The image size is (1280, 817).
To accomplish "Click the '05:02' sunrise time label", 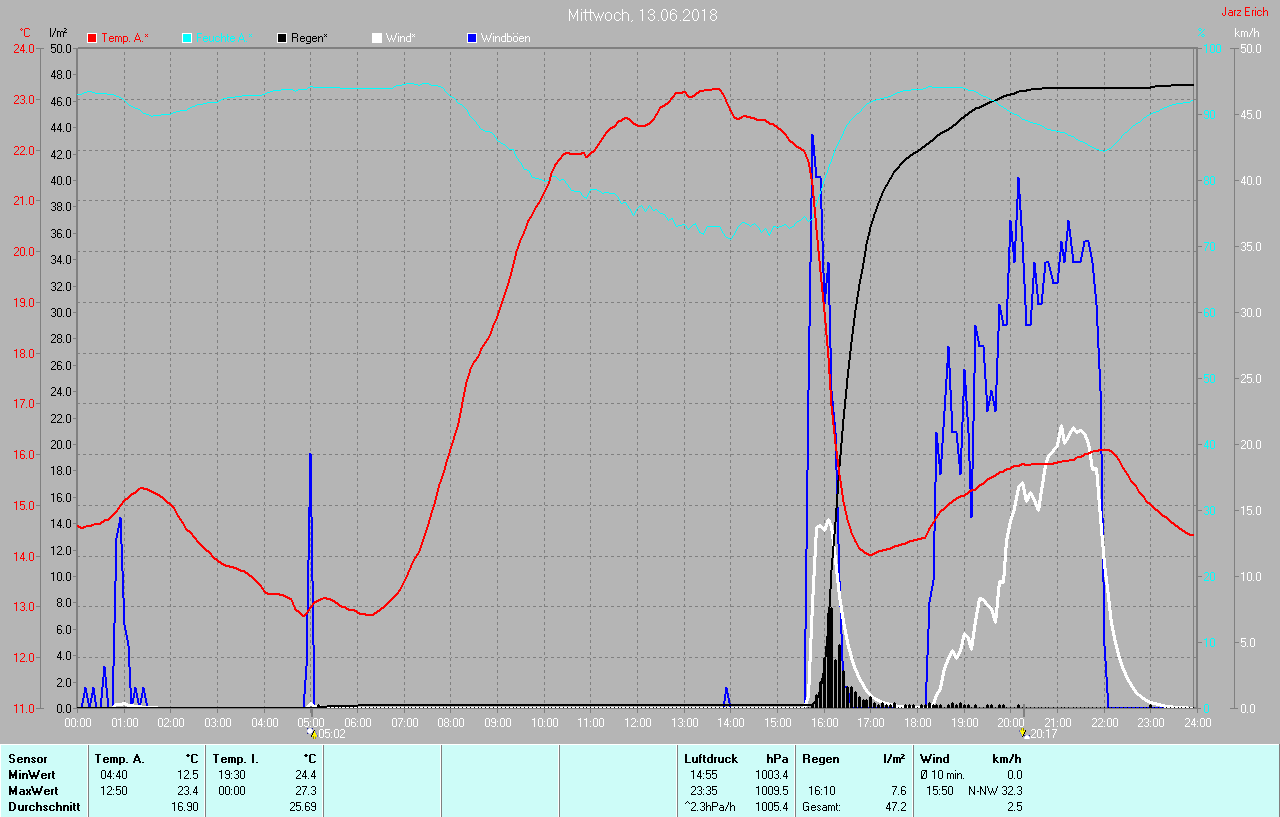I will [331, 734].
